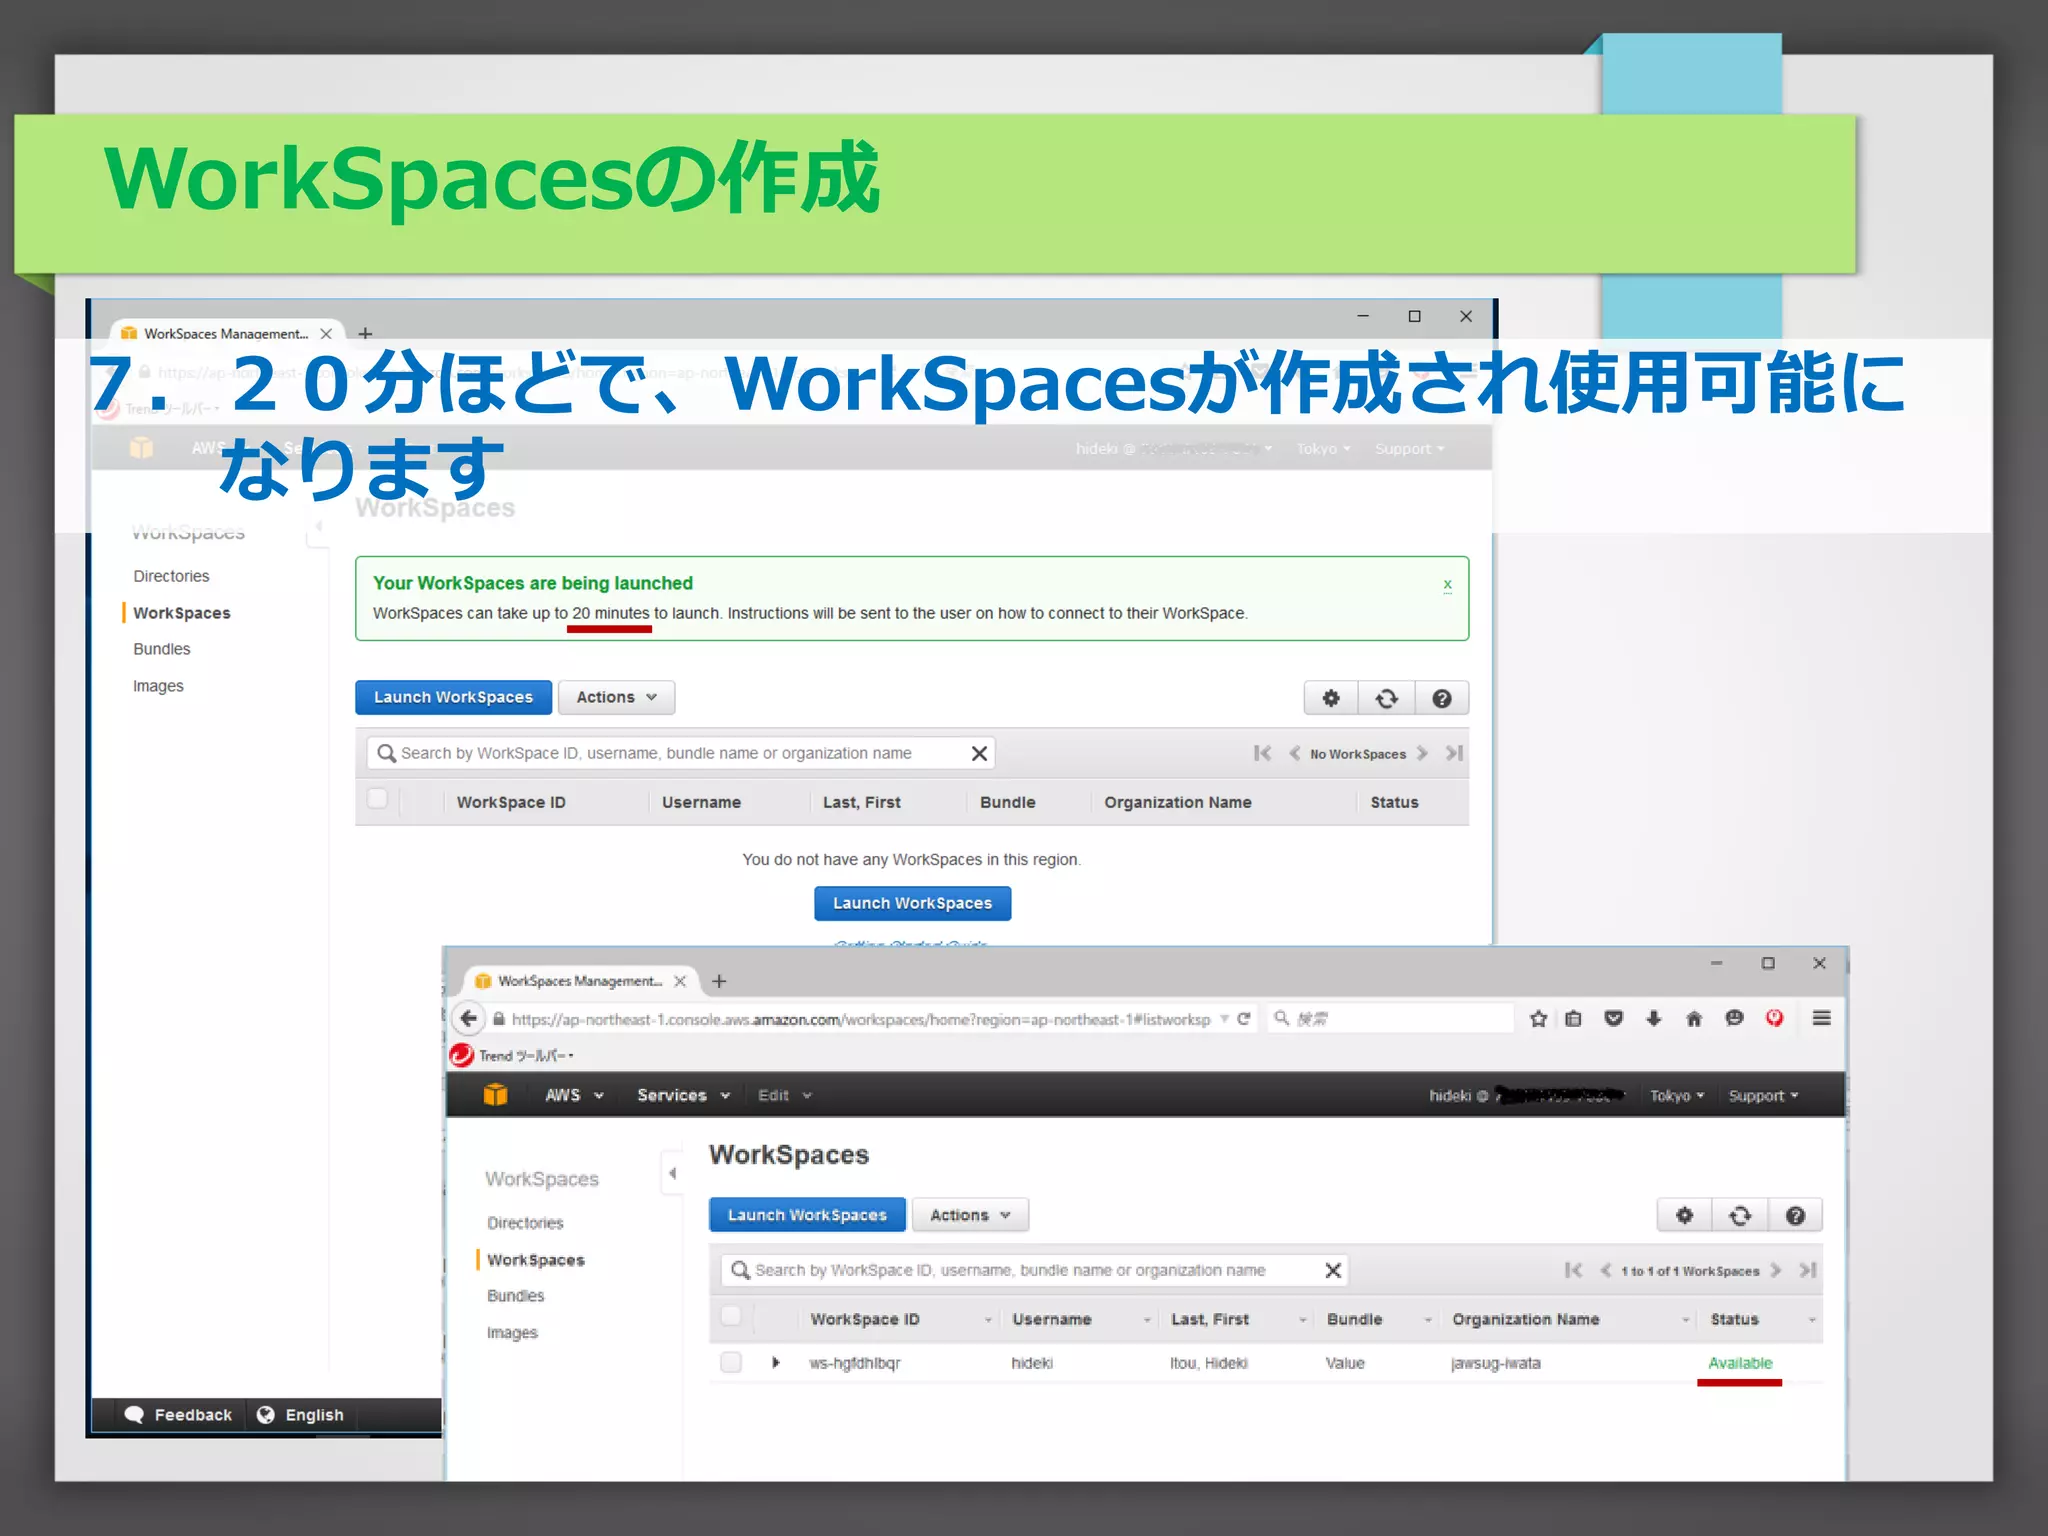The width and height of the screenshot is (2048, 1536).
Task: Click browser search box in front window
Action: [1390, 1019]
